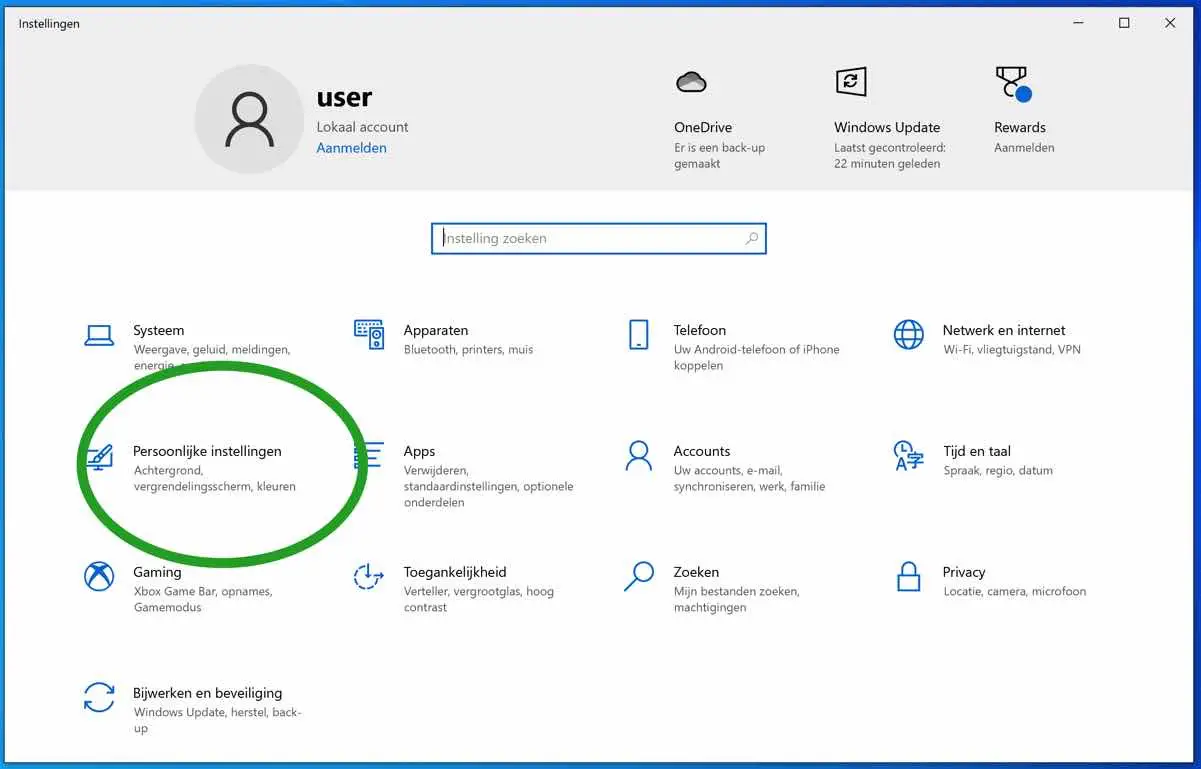Viewport: 1201px width, 769px height.
Task: Click the Apps category title
Action: point(419,451)
